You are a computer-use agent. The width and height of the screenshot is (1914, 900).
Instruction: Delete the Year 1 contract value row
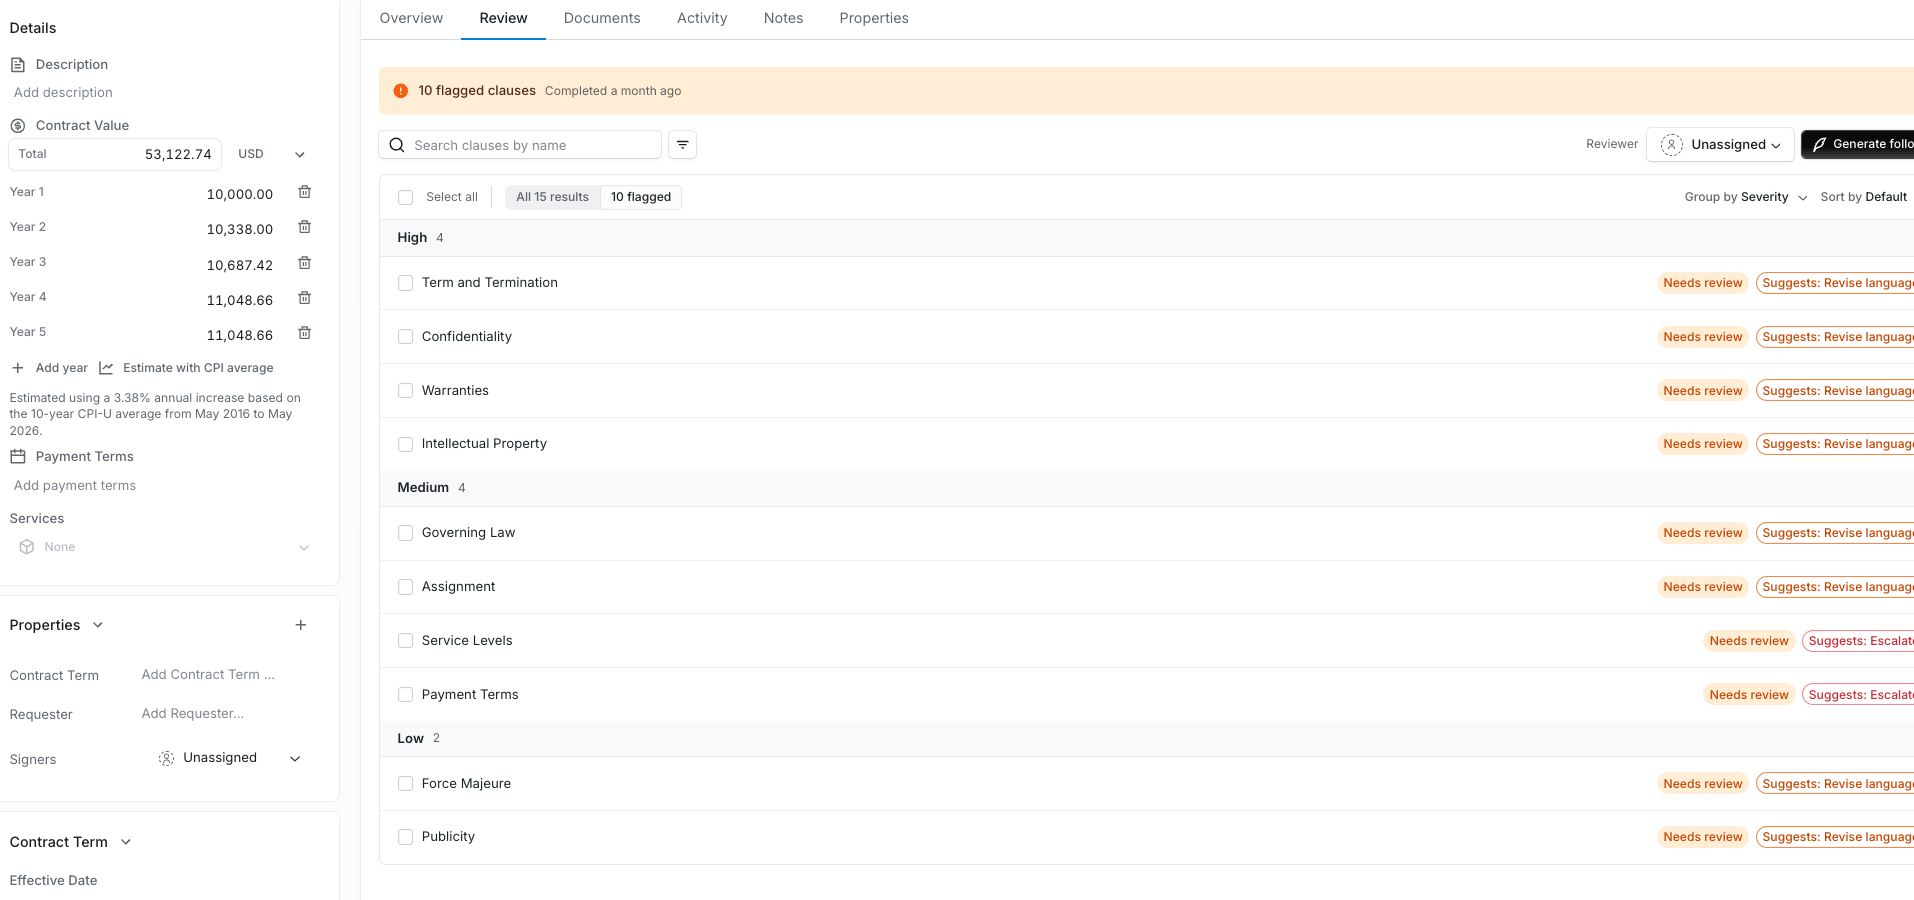[x=305, y=192]
